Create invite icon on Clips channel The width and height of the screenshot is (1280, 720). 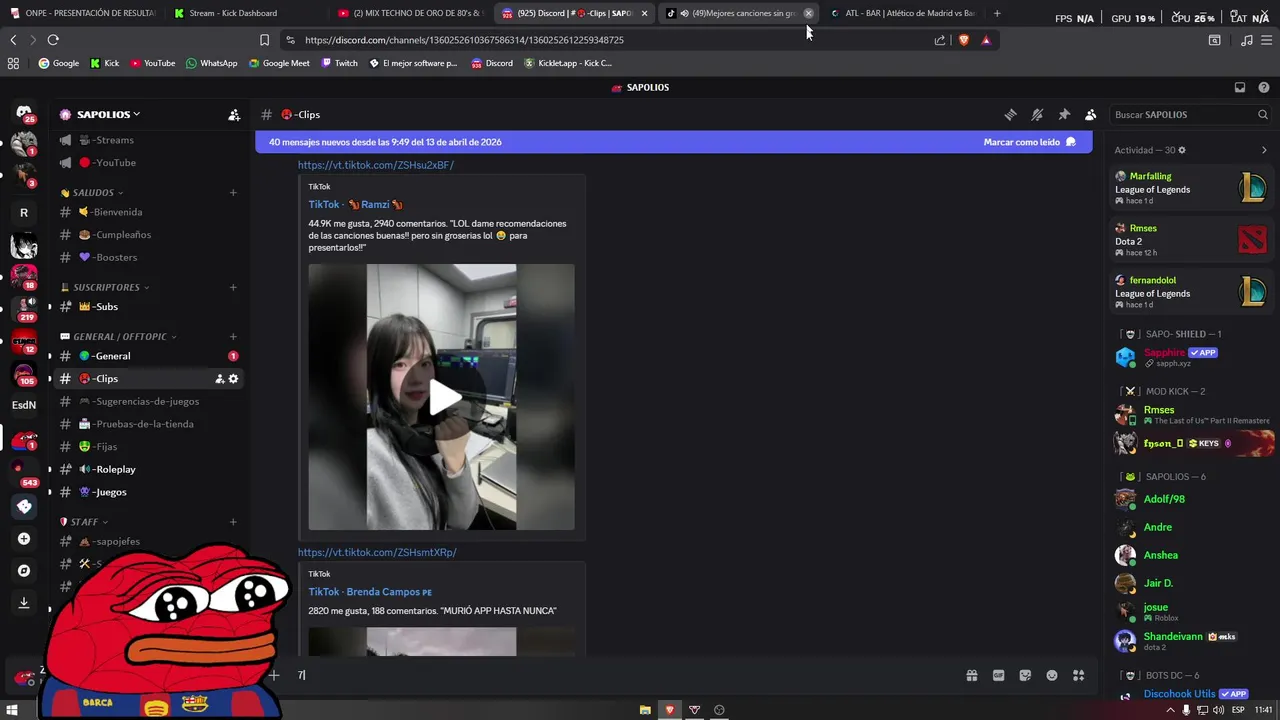[219, 379]
